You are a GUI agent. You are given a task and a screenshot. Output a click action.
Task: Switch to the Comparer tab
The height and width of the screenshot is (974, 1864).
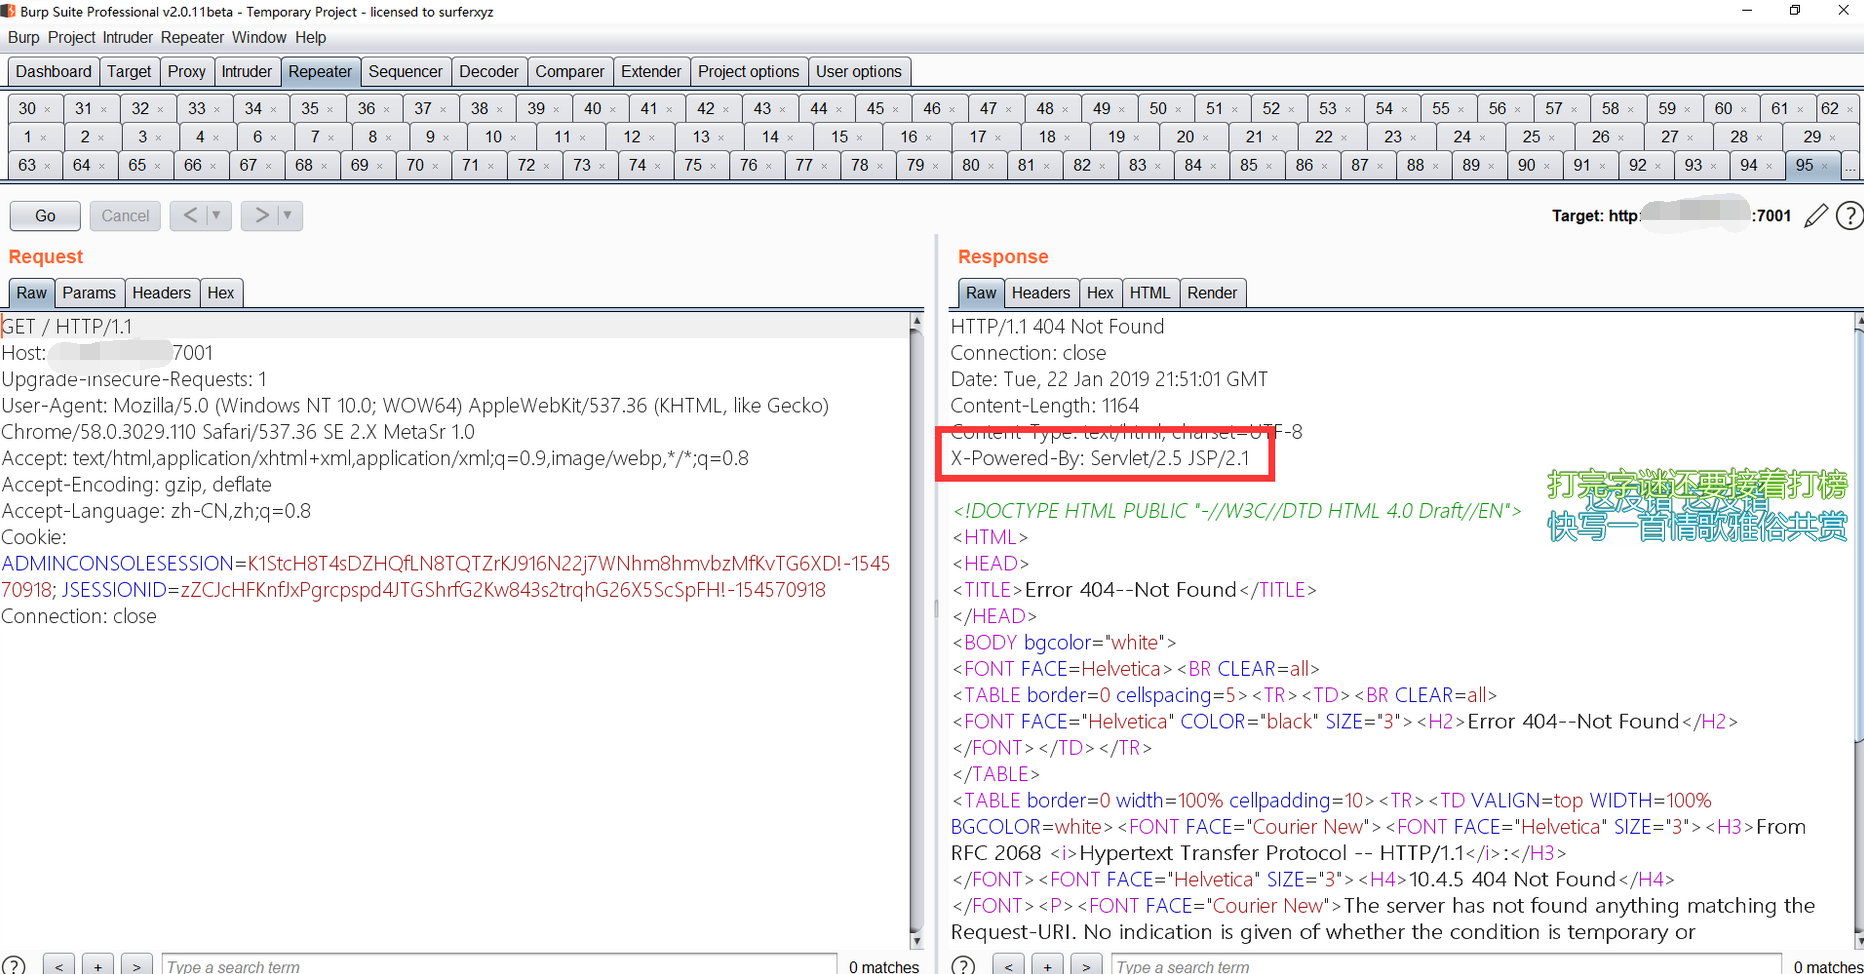[570, 72]
